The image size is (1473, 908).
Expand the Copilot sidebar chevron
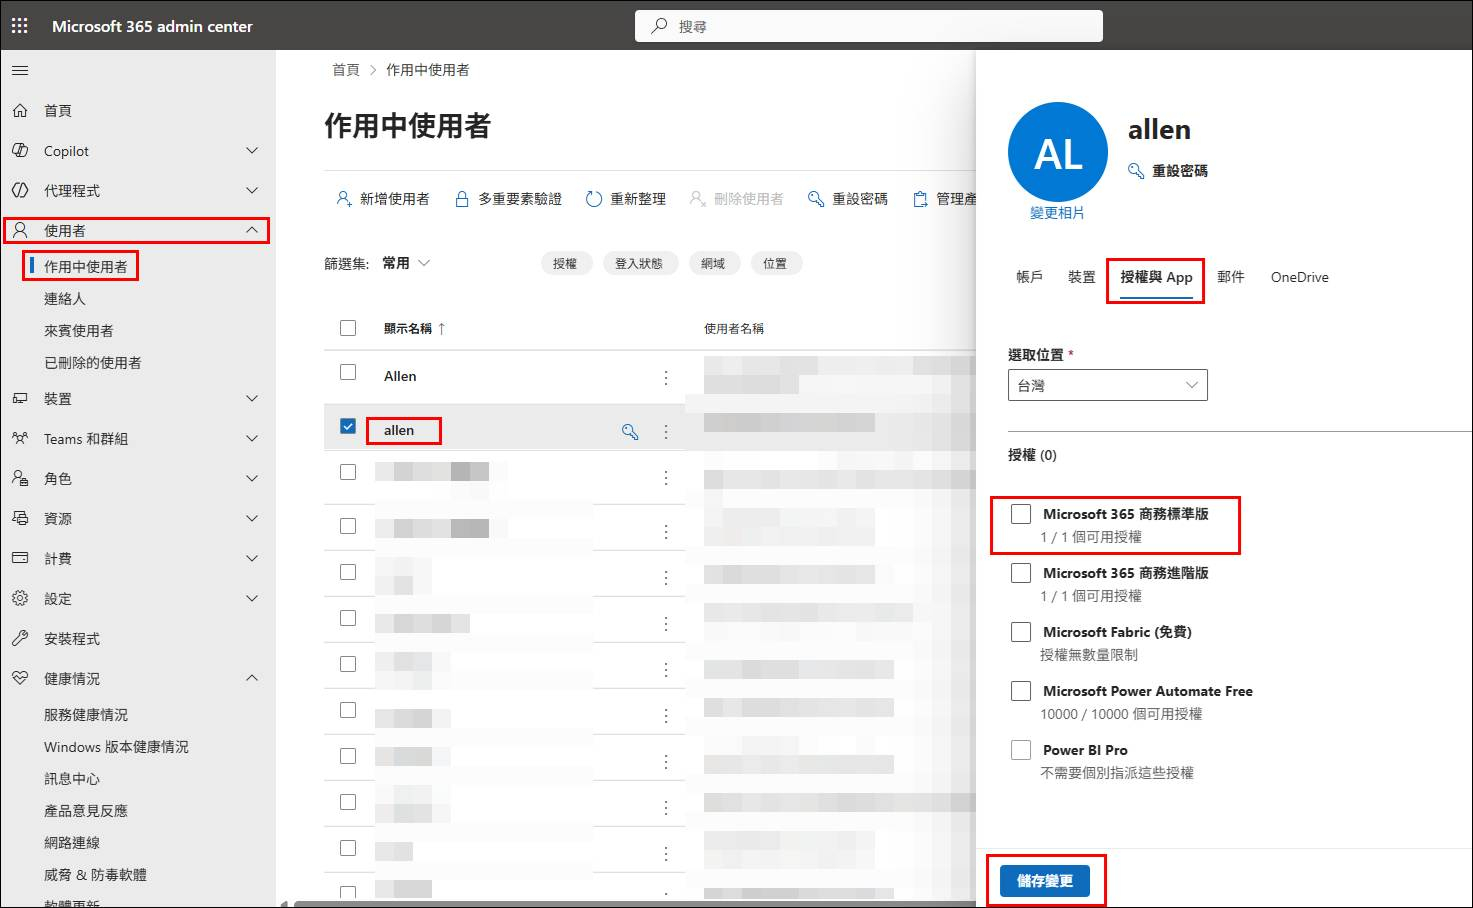click(x=252, y=151)
